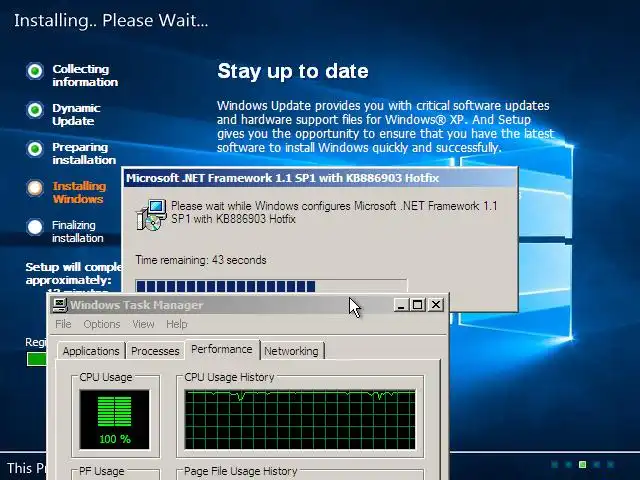640x480 pixels.
Task: Switch to the Applications tab
Action: [91, 351]
